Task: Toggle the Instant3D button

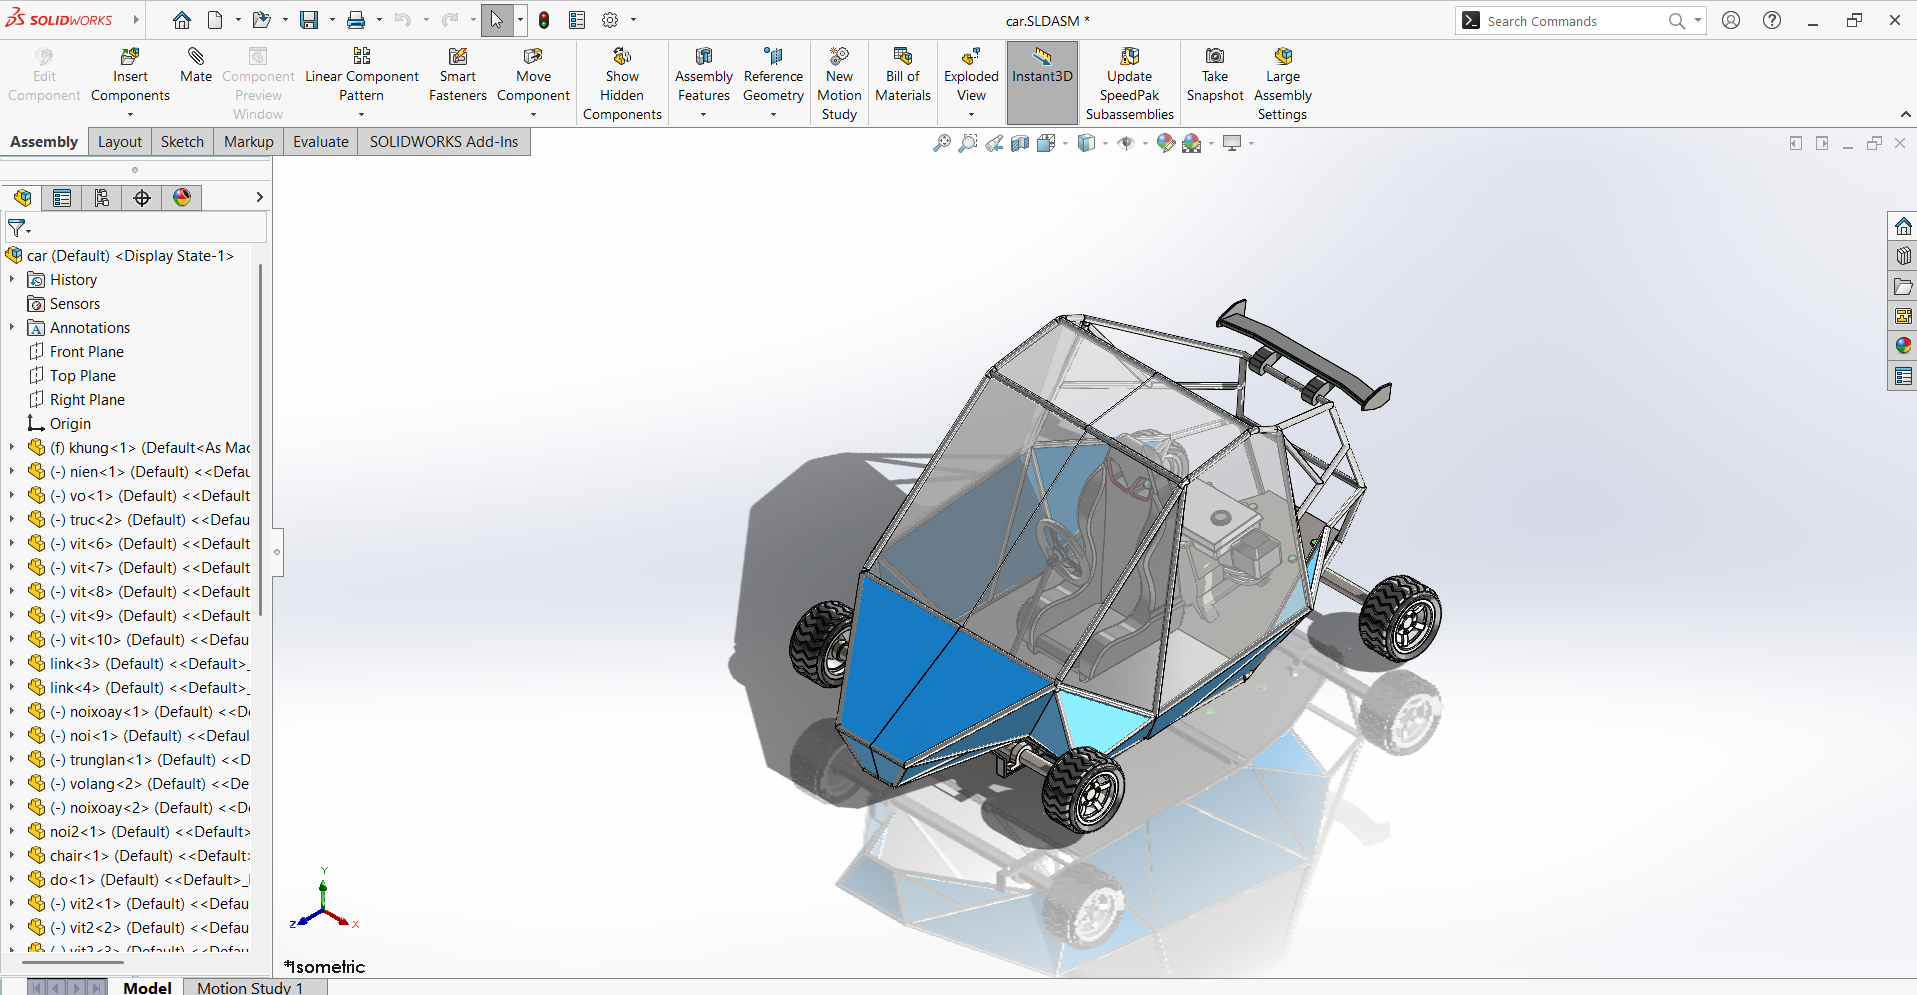Action: (1042, 82)
